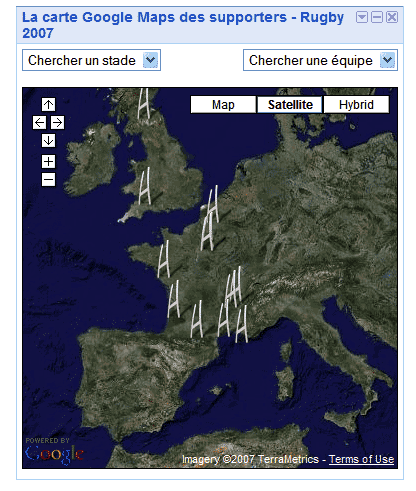This screenshot has height=491, width=416.
Task: Switch to Satellite view
Action: pyautogui.click(x=290, y=105)
